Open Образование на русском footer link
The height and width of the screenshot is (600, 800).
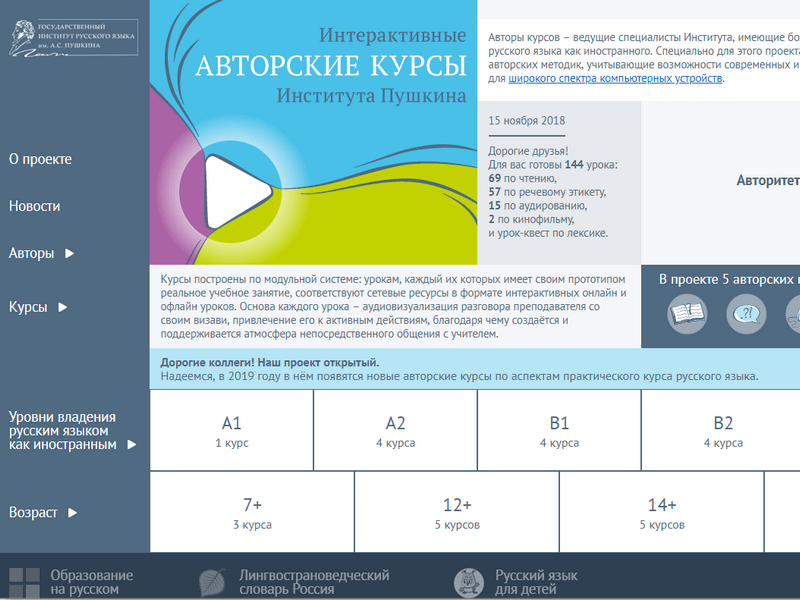coord(92,582)
